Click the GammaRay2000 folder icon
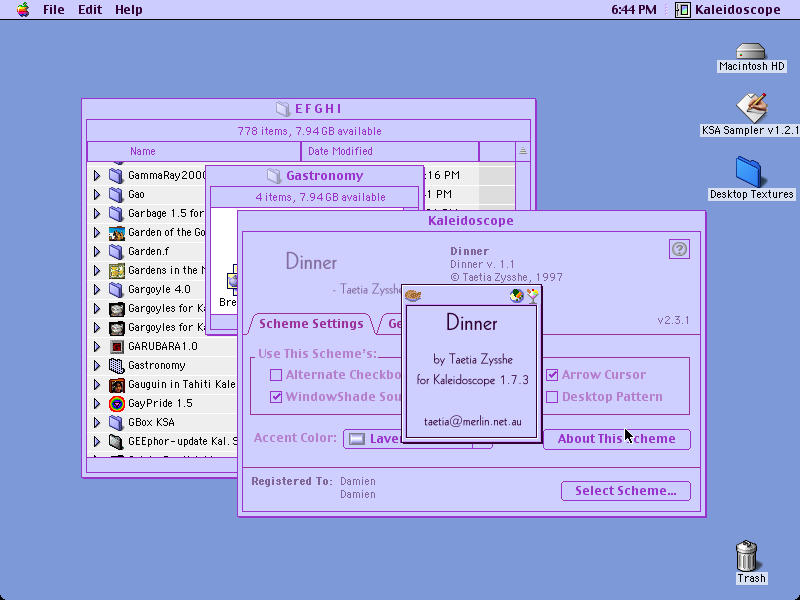This screenshot has height=600, width=800. coord(116,176)
